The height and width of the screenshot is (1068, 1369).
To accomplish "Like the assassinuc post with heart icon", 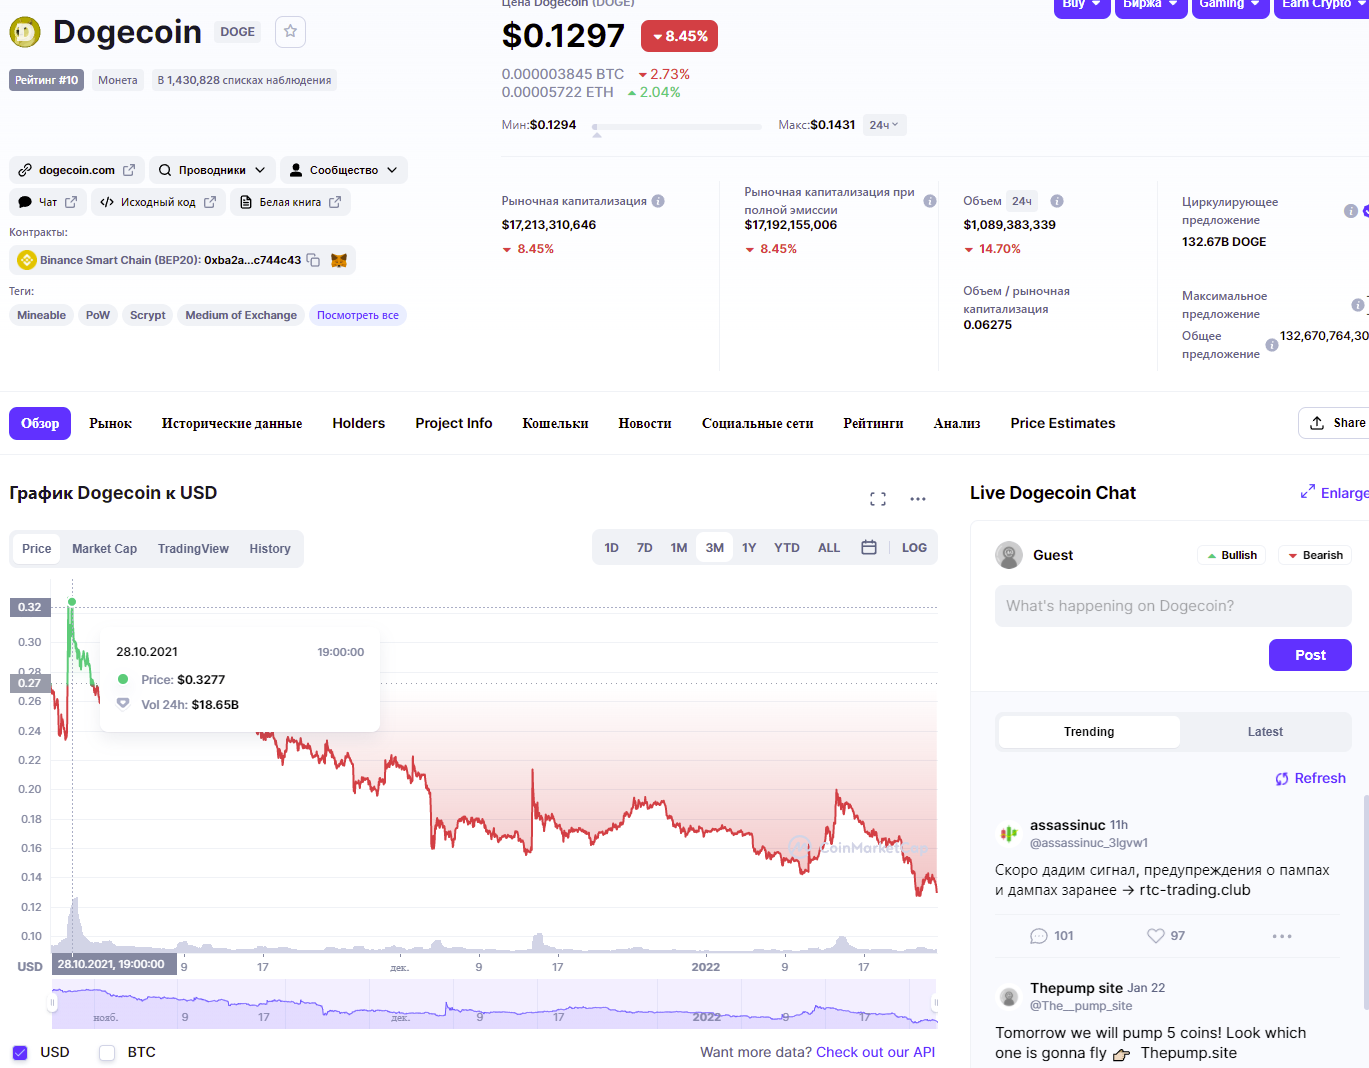I will (x=1156, y=936).
